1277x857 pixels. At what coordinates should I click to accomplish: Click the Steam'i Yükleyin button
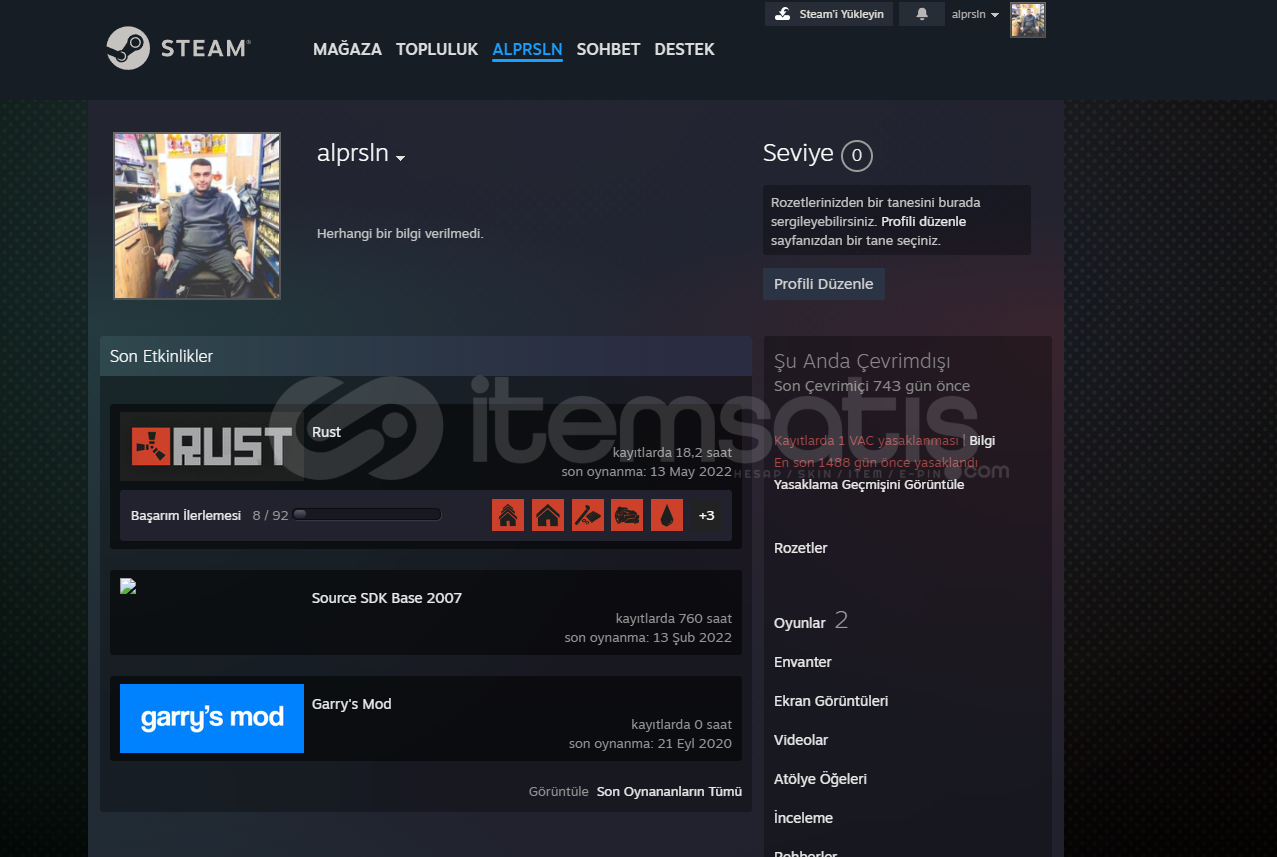pos(829,14)
